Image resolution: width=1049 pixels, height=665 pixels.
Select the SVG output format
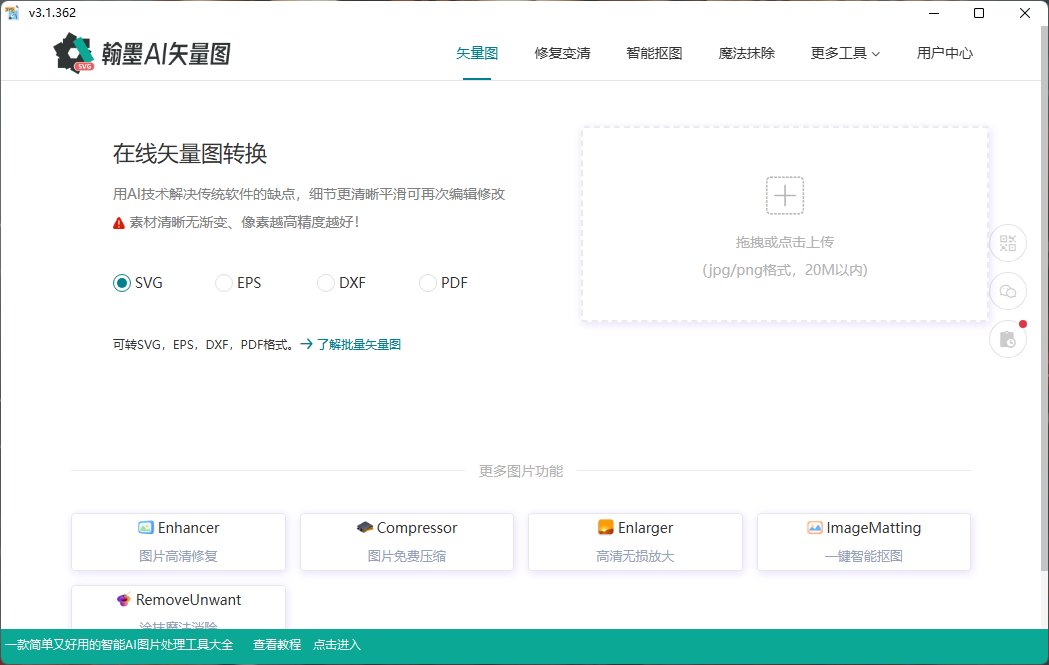(122, 283)
